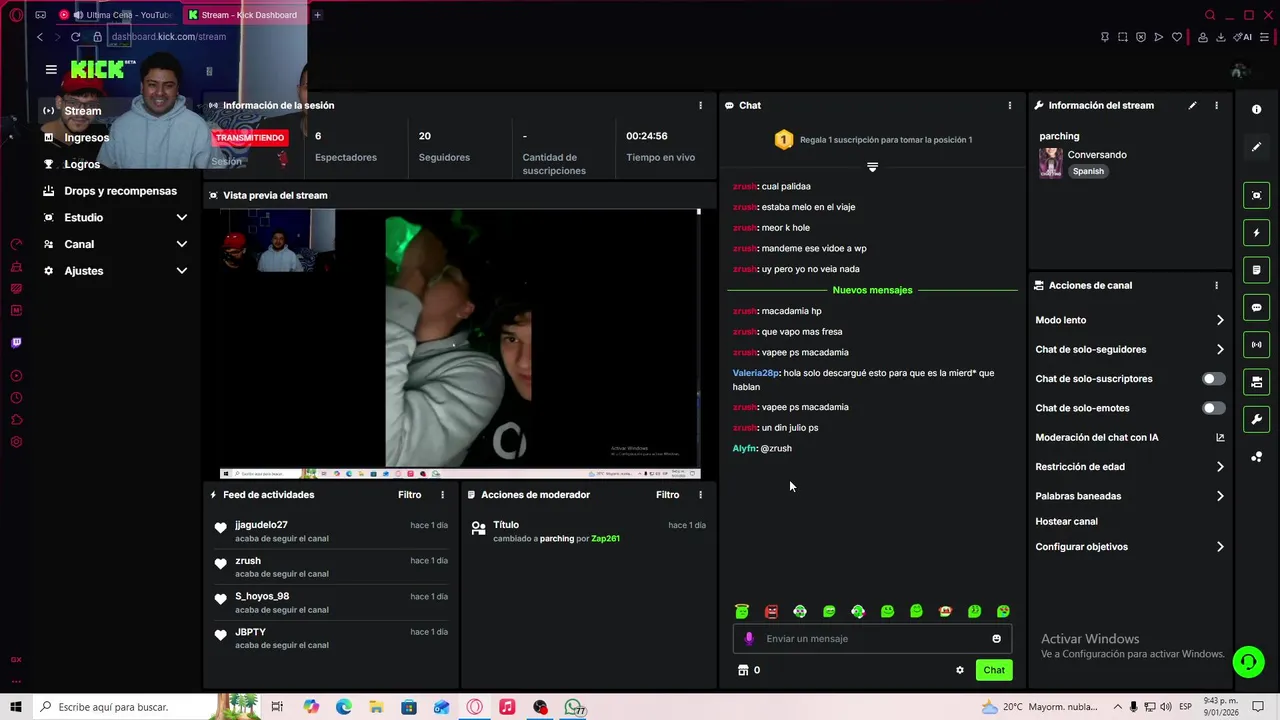1280x720 pixels.
Task: Click the green Chat send button
Action: [x=994, y=670]
